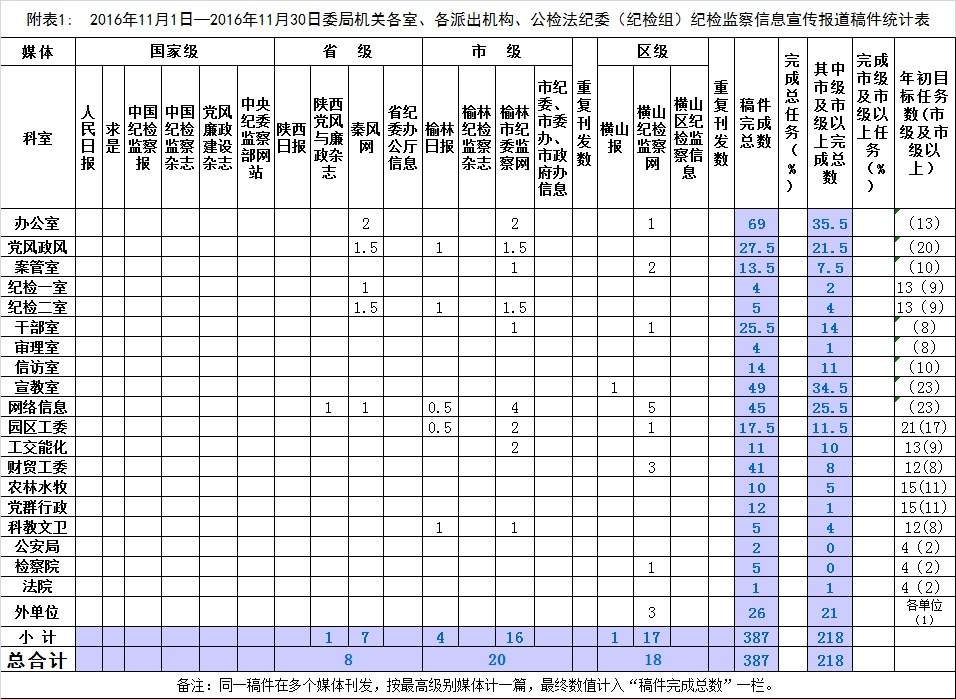Click the 审理室 row label
This screenshot has width=956, height=699.
point(38,347)
